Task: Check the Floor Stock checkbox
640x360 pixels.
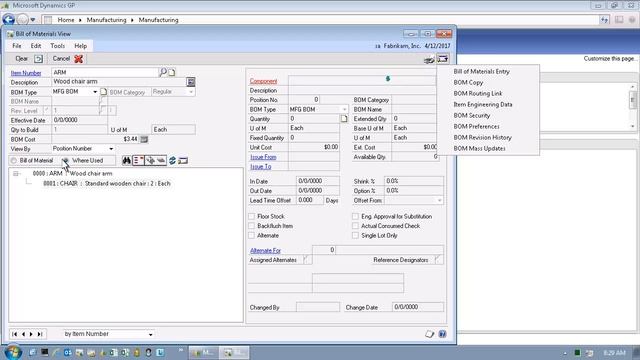Action: [251, 216]
